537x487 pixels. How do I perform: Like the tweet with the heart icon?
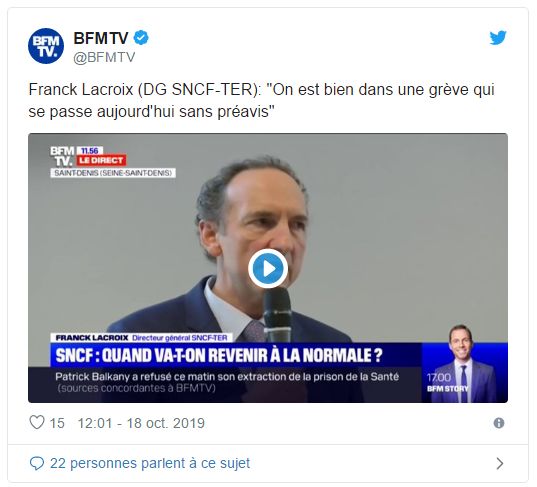[37, 422]
